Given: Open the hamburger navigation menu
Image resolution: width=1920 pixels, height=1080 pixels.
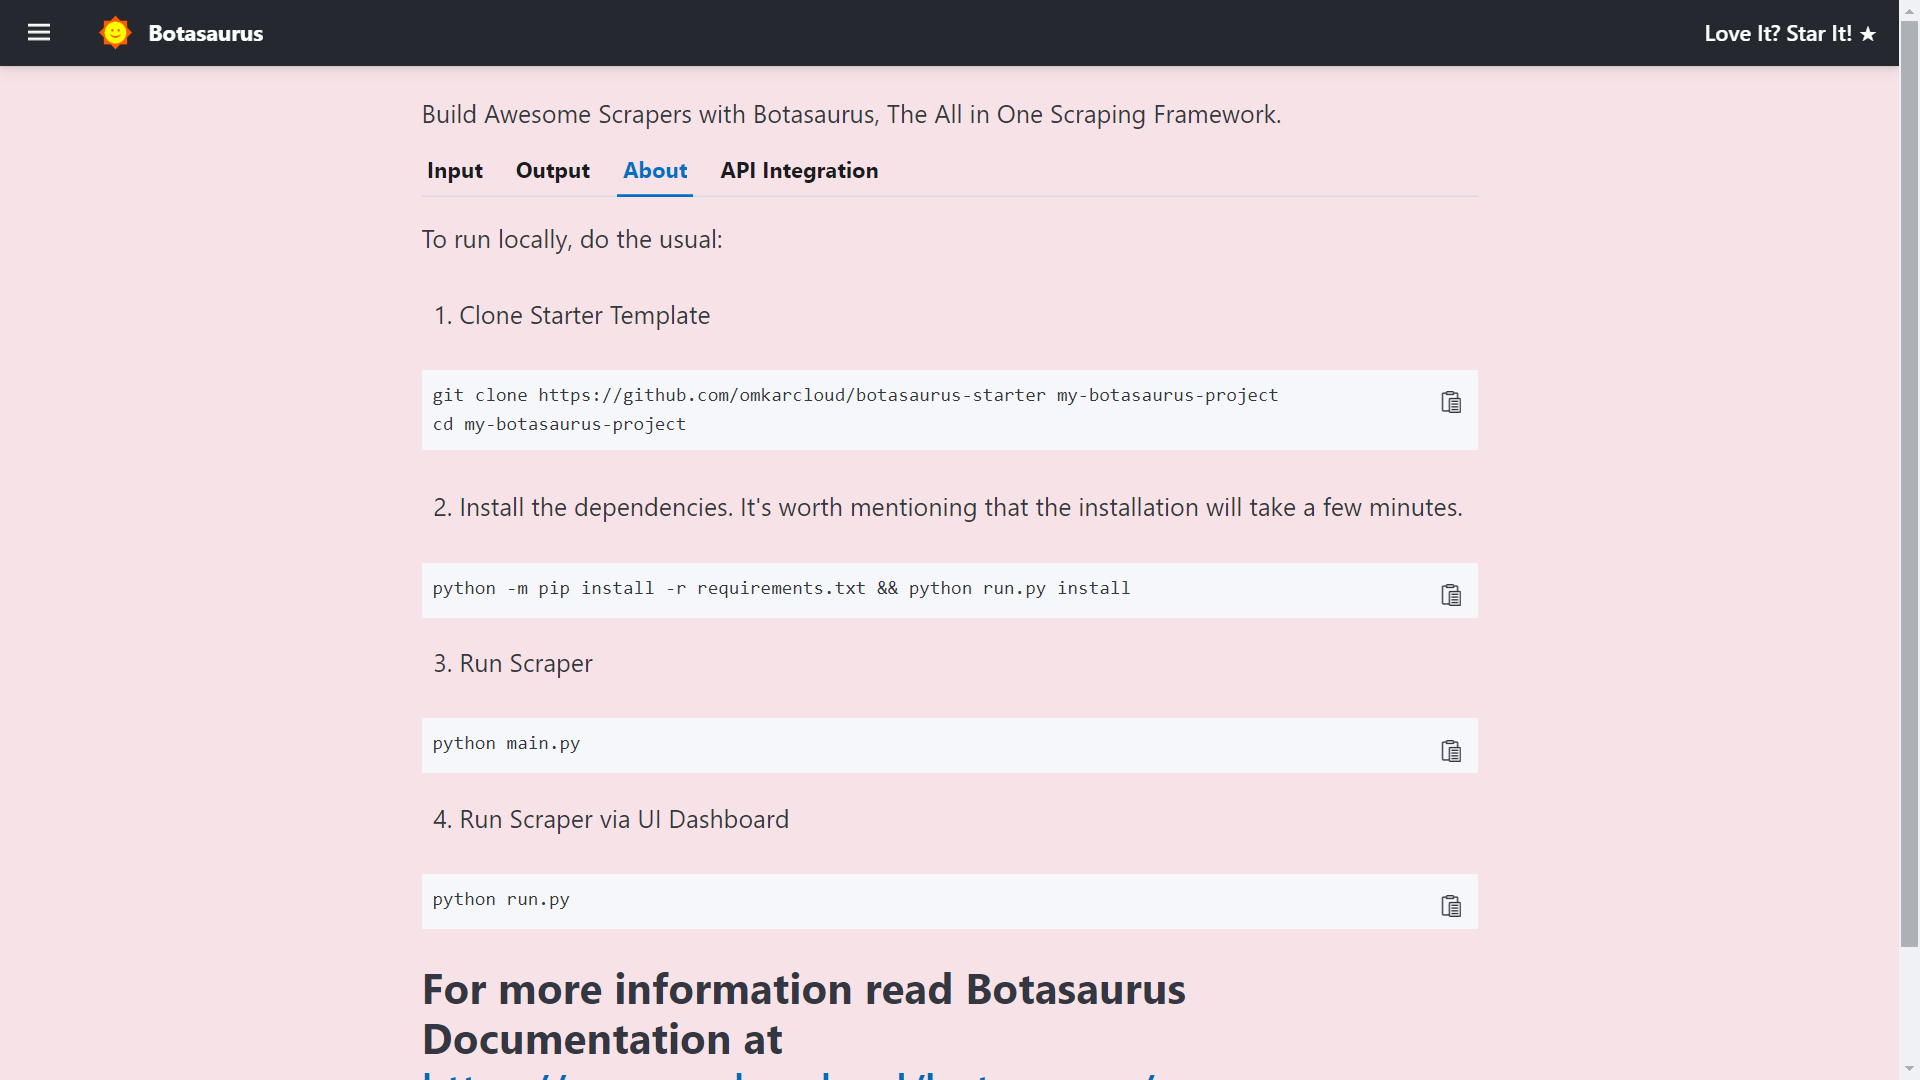Looking at the screenshot, I should [39, 32].
